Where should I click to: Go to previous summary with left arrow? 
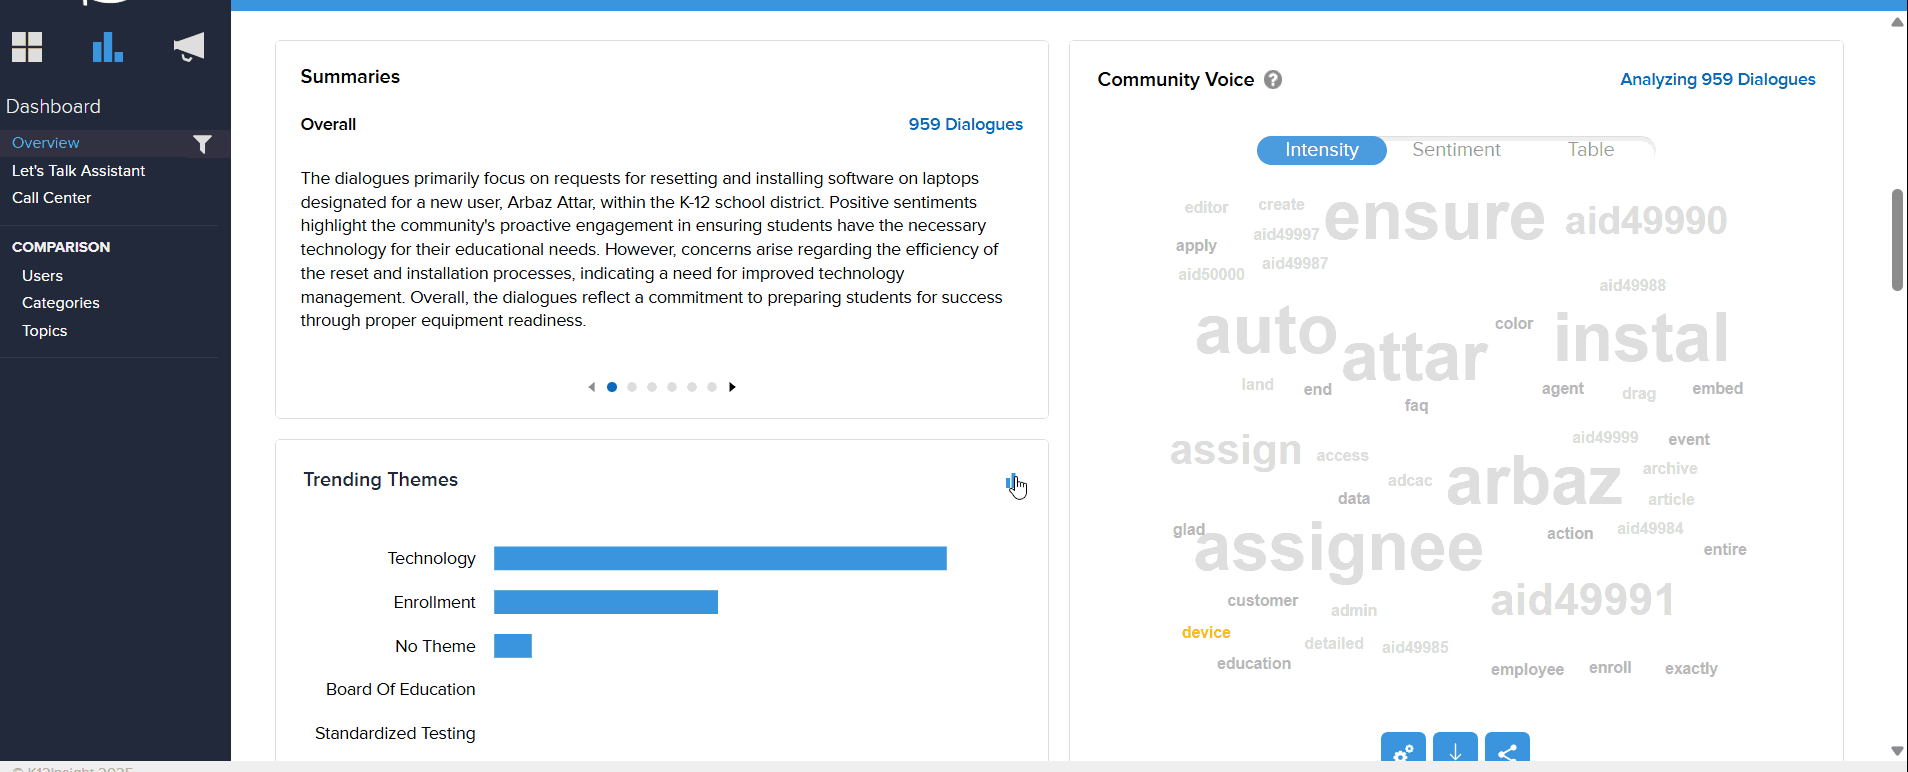pyautogui.click(x=591, y=387)
